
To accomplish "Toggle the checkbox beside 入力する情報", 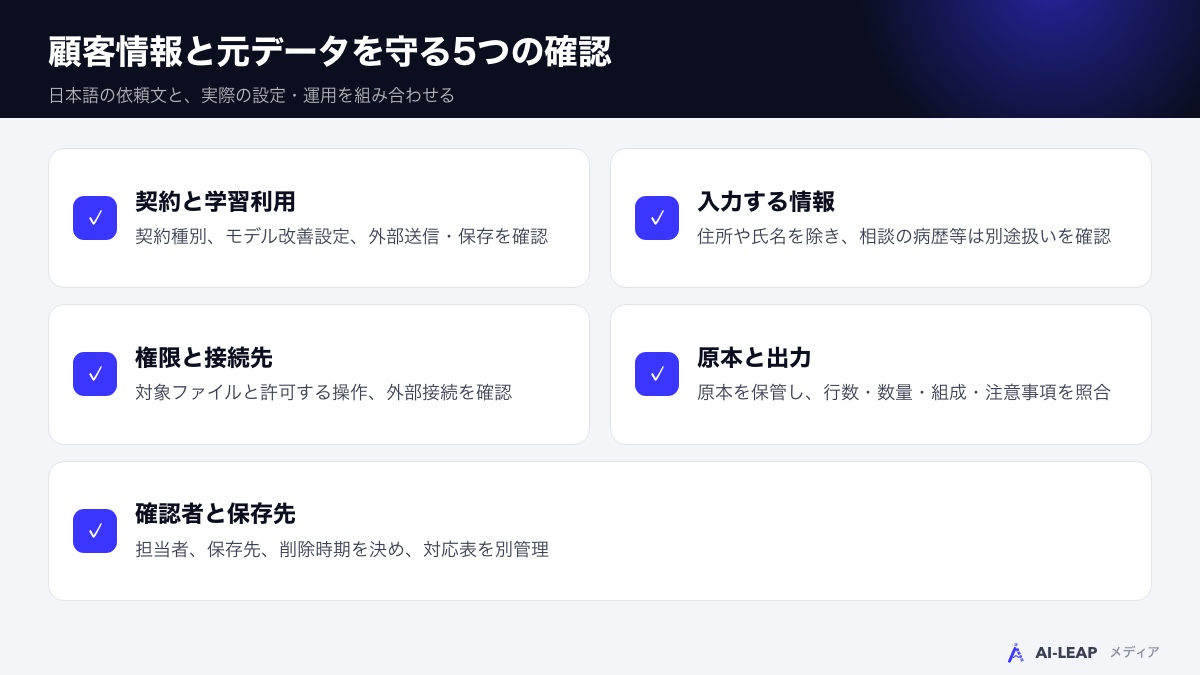I will tap(657, 218).
